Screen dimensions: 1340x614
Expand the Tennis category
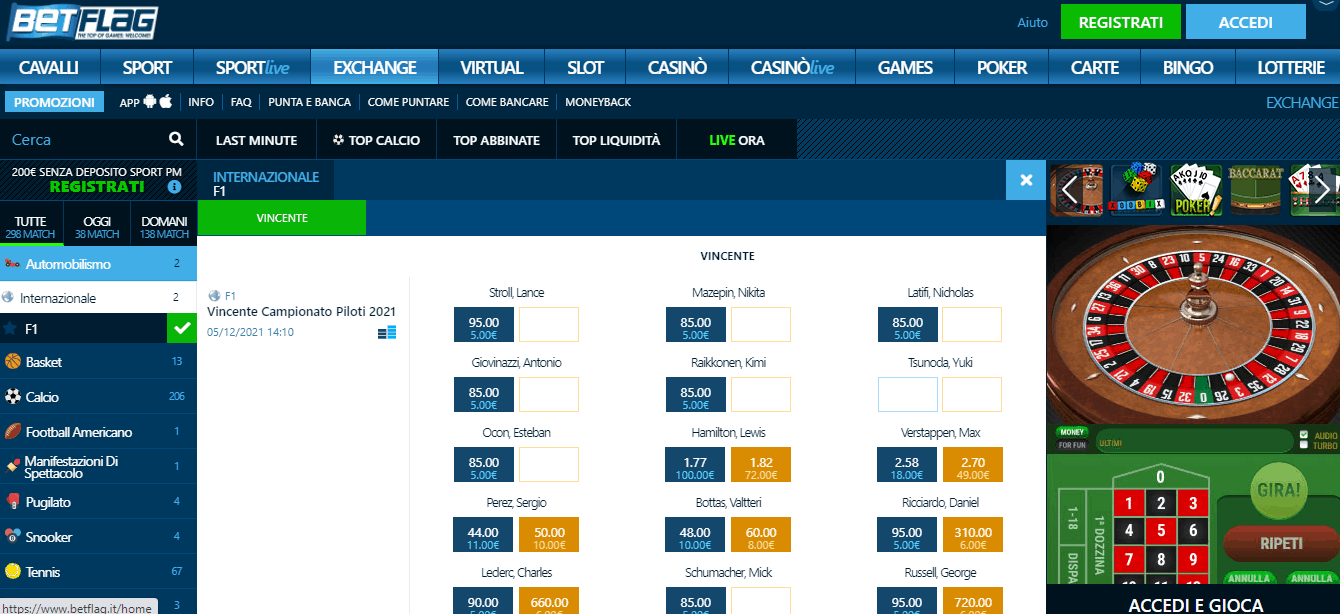pos(98,571)
